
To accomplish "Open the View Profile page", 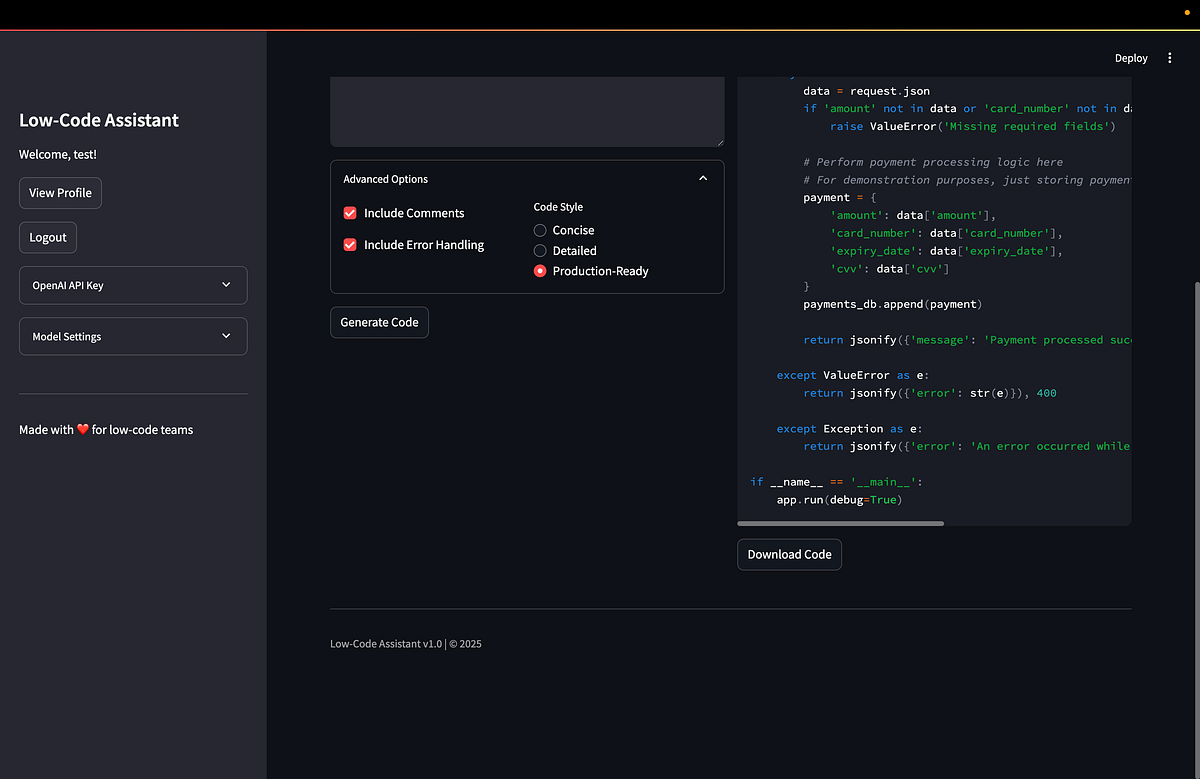I will (x=60, y=193).
